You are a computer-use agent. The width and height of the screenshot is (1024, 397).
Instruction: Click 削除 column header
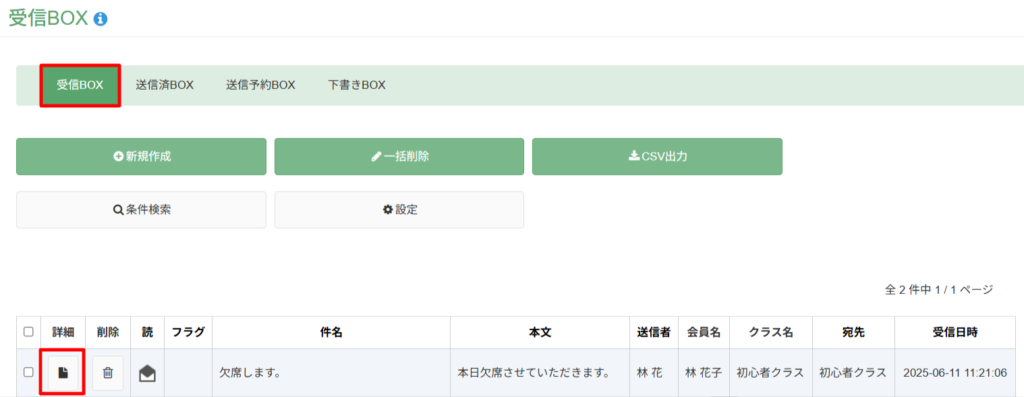(108, 332)
